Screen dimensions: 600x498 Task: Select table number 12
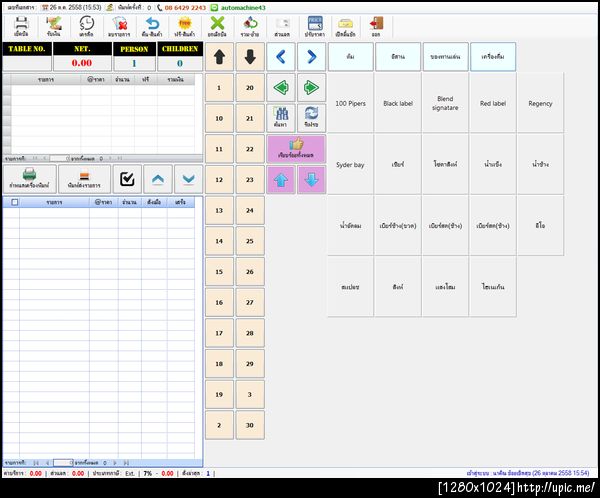[x=219, y=180]
